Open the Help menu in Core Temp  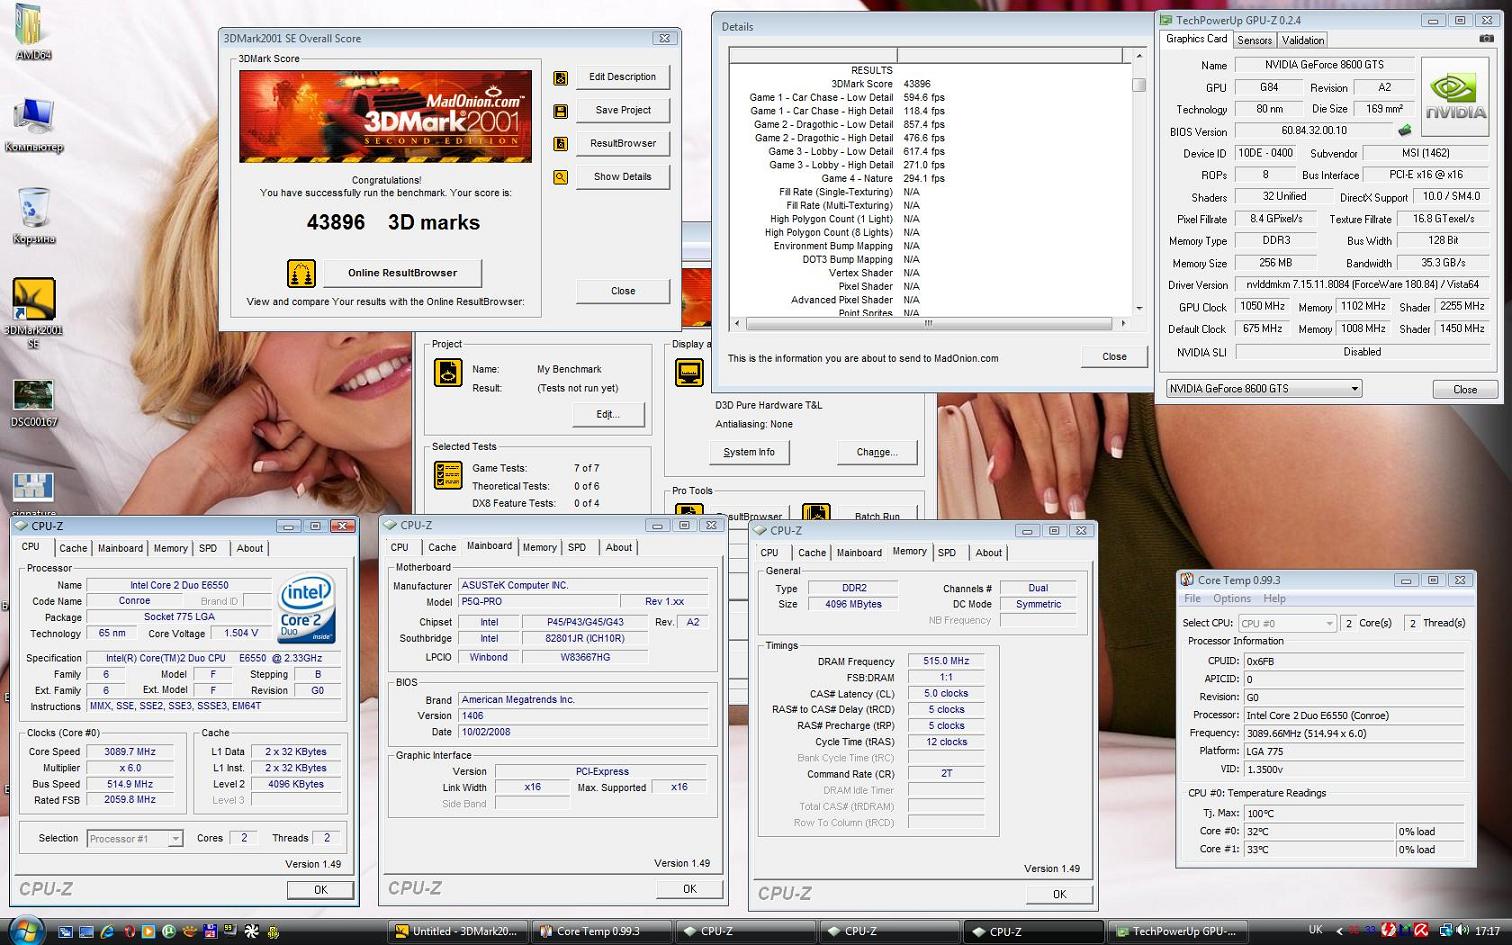pos(1274,599)
